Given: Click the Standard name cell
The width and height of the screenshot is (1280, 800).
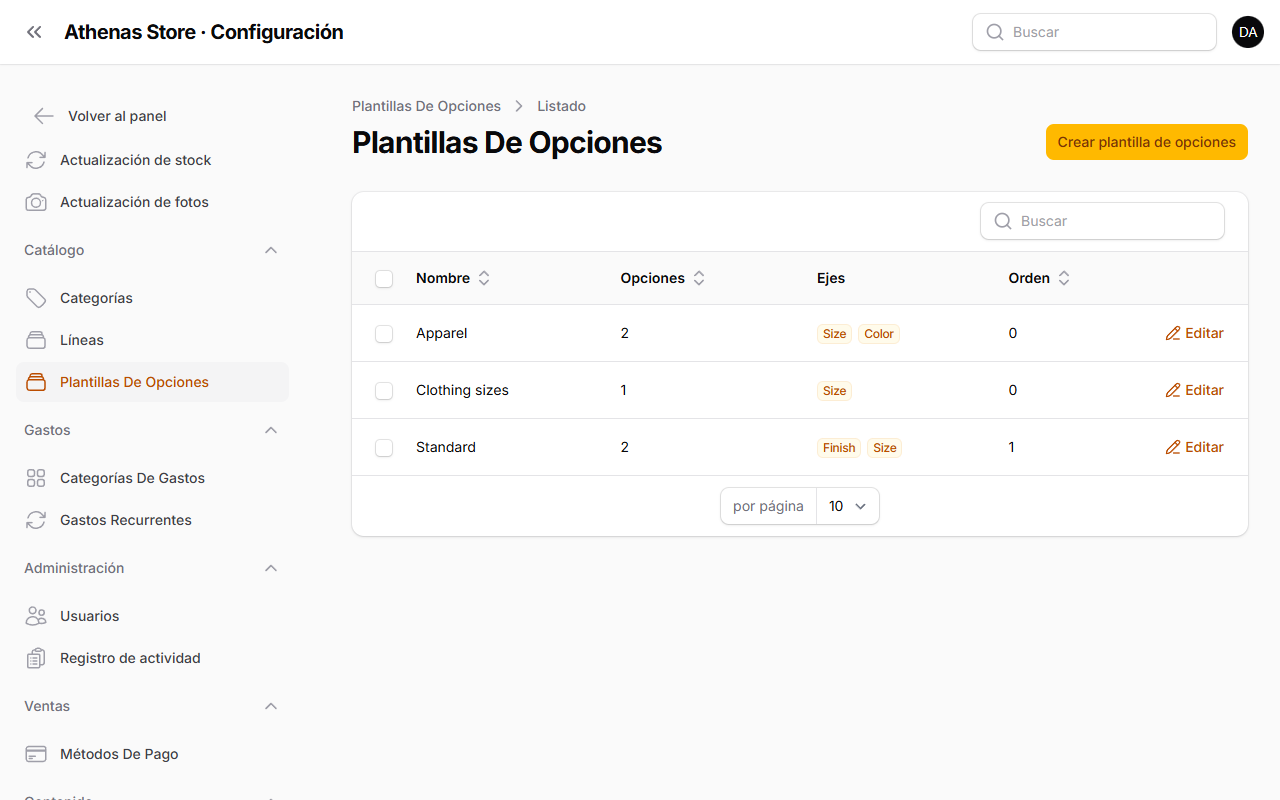Looking at the screenshot, I should 446,447.
